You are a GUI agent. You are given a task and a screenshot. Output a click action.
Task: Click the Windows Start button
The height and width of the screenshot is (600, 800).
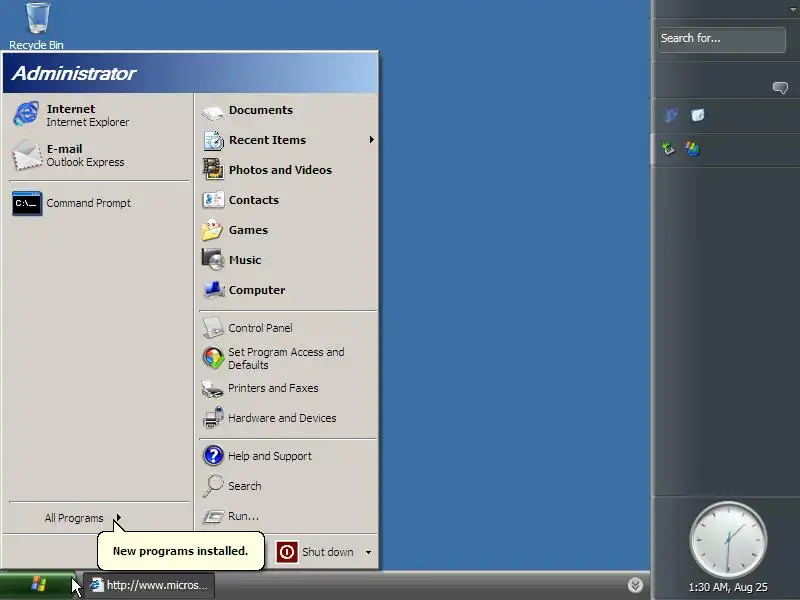38,584
